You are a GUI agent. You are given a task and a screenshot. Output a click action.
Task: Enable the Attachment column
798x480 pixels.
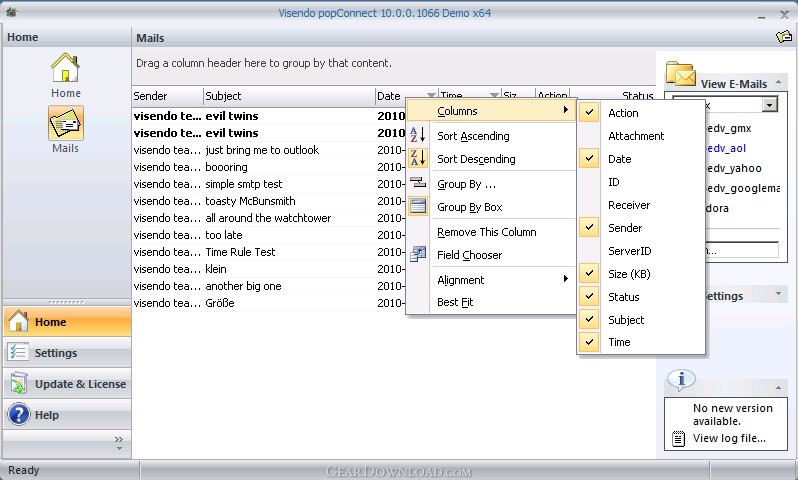point(640,136)
